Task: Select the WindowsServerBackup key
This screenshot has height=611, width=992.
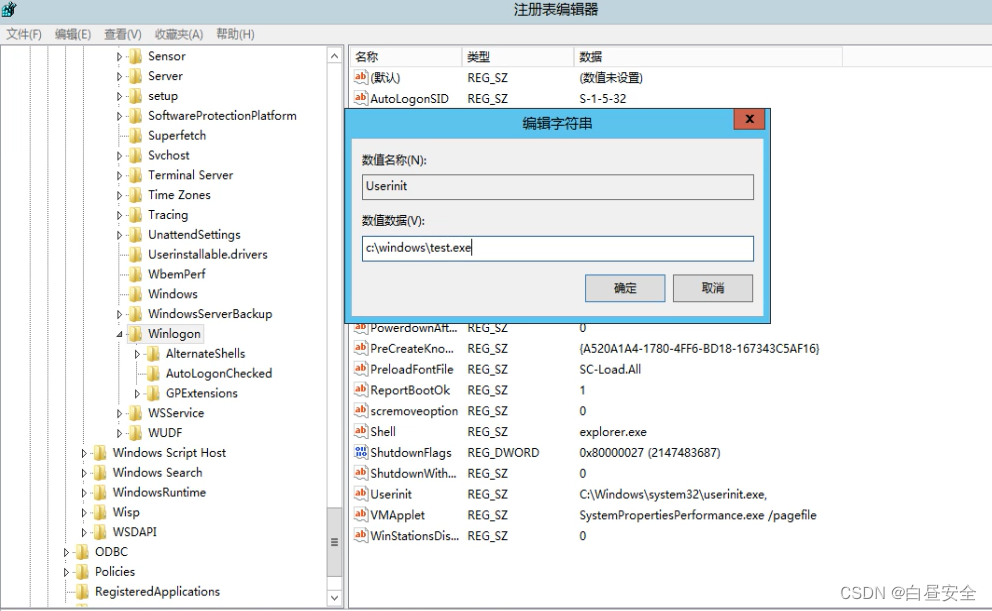Action: click(x=210, y=314)
